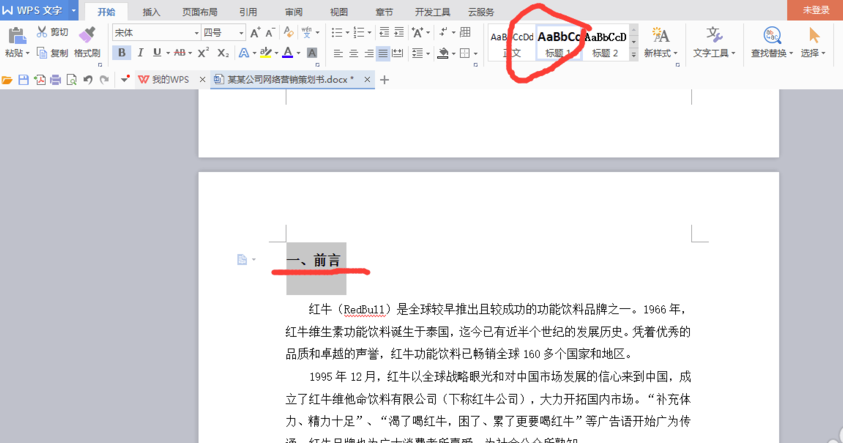Viewport: 843px width, 443px height.
Task: Click the 未登录 login button
Action: (814, 10)
